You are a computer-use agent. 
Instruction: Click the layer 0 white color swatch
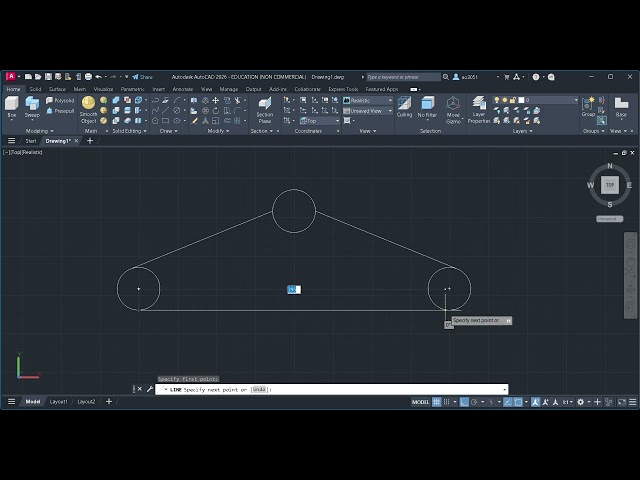point(521,100)
